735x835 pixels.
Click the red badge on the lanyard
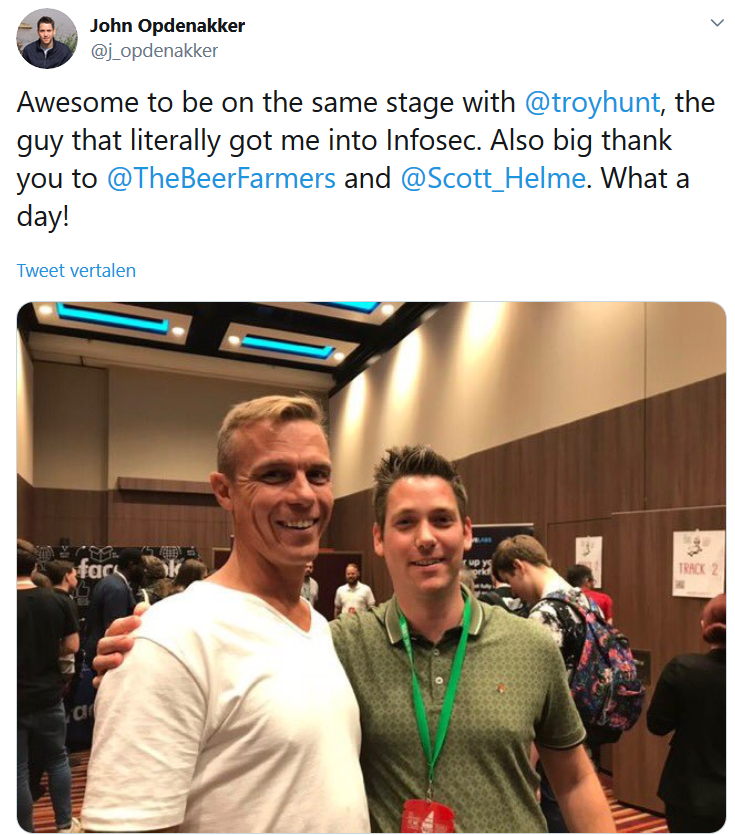(428, 816)
